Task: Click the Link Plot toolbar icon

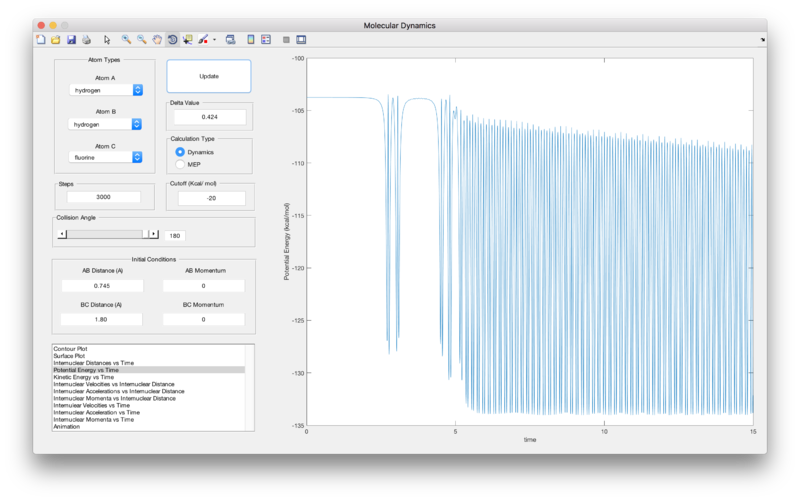Action: click(x=231, y=40)
